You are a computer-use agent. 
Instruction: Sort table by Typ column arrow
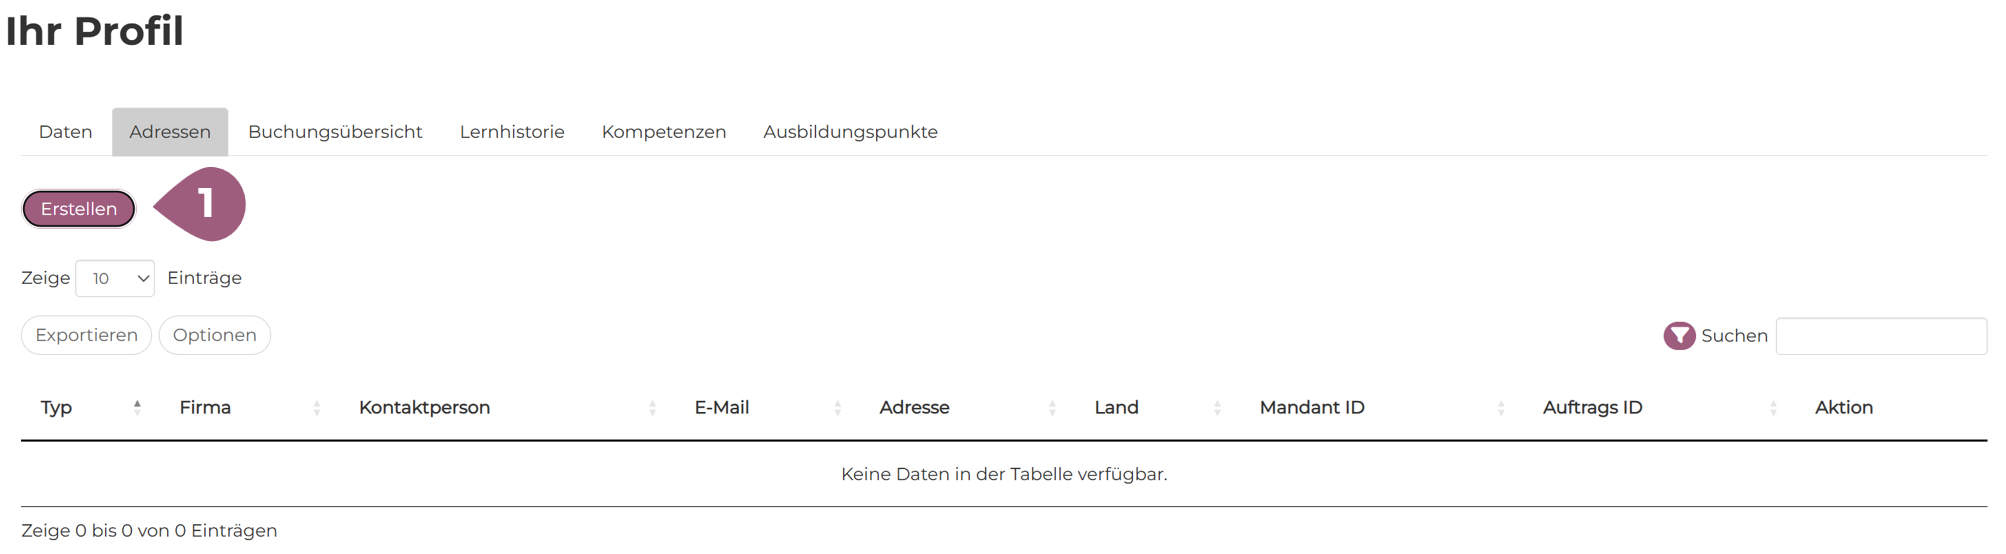(137, 407)
